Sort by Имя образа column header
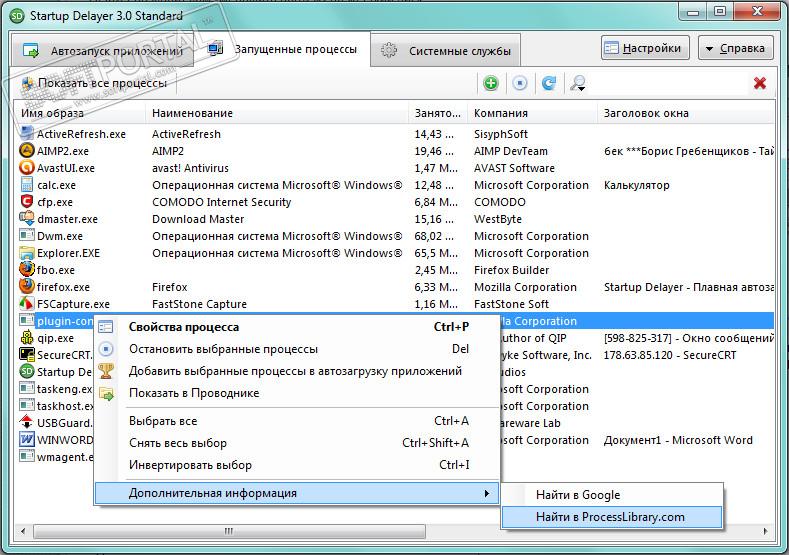The image size is (789, 555). (x=81, y=113)
